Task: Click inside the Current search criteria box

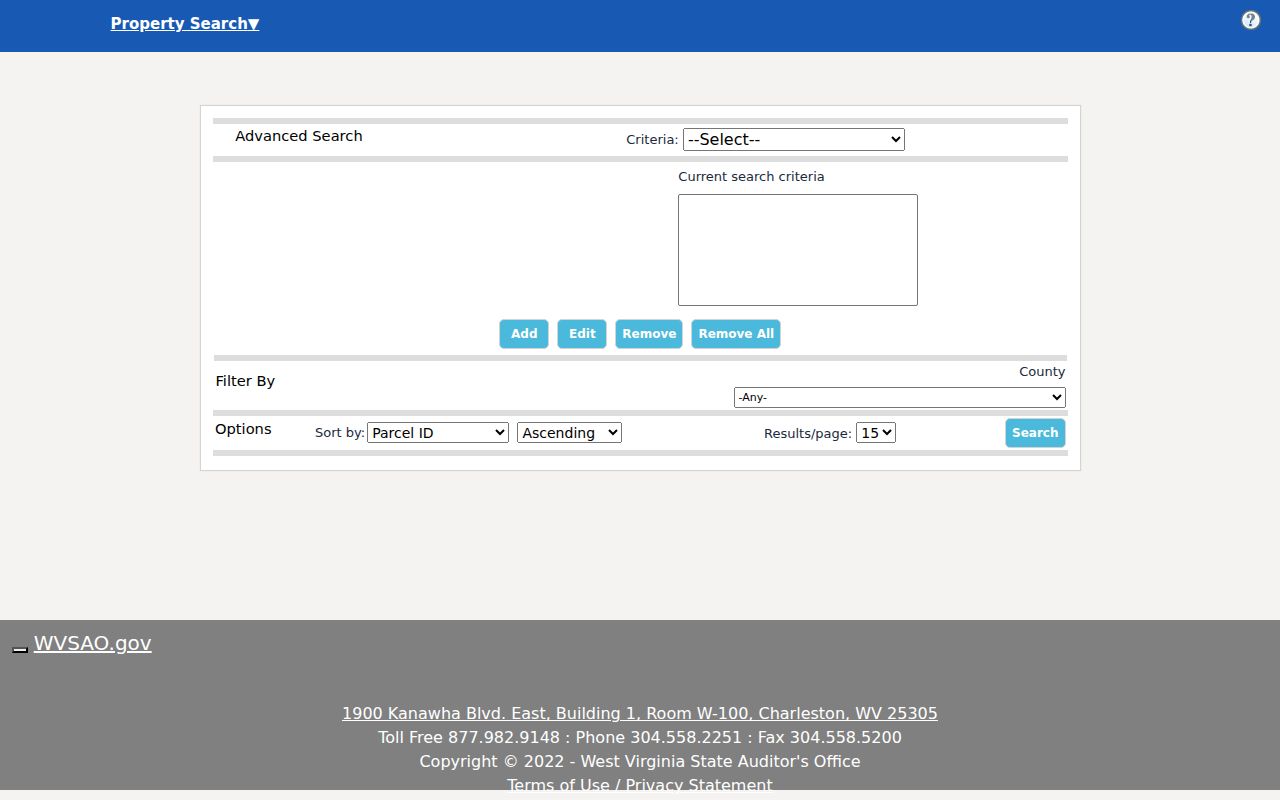Action: [798, 250]
